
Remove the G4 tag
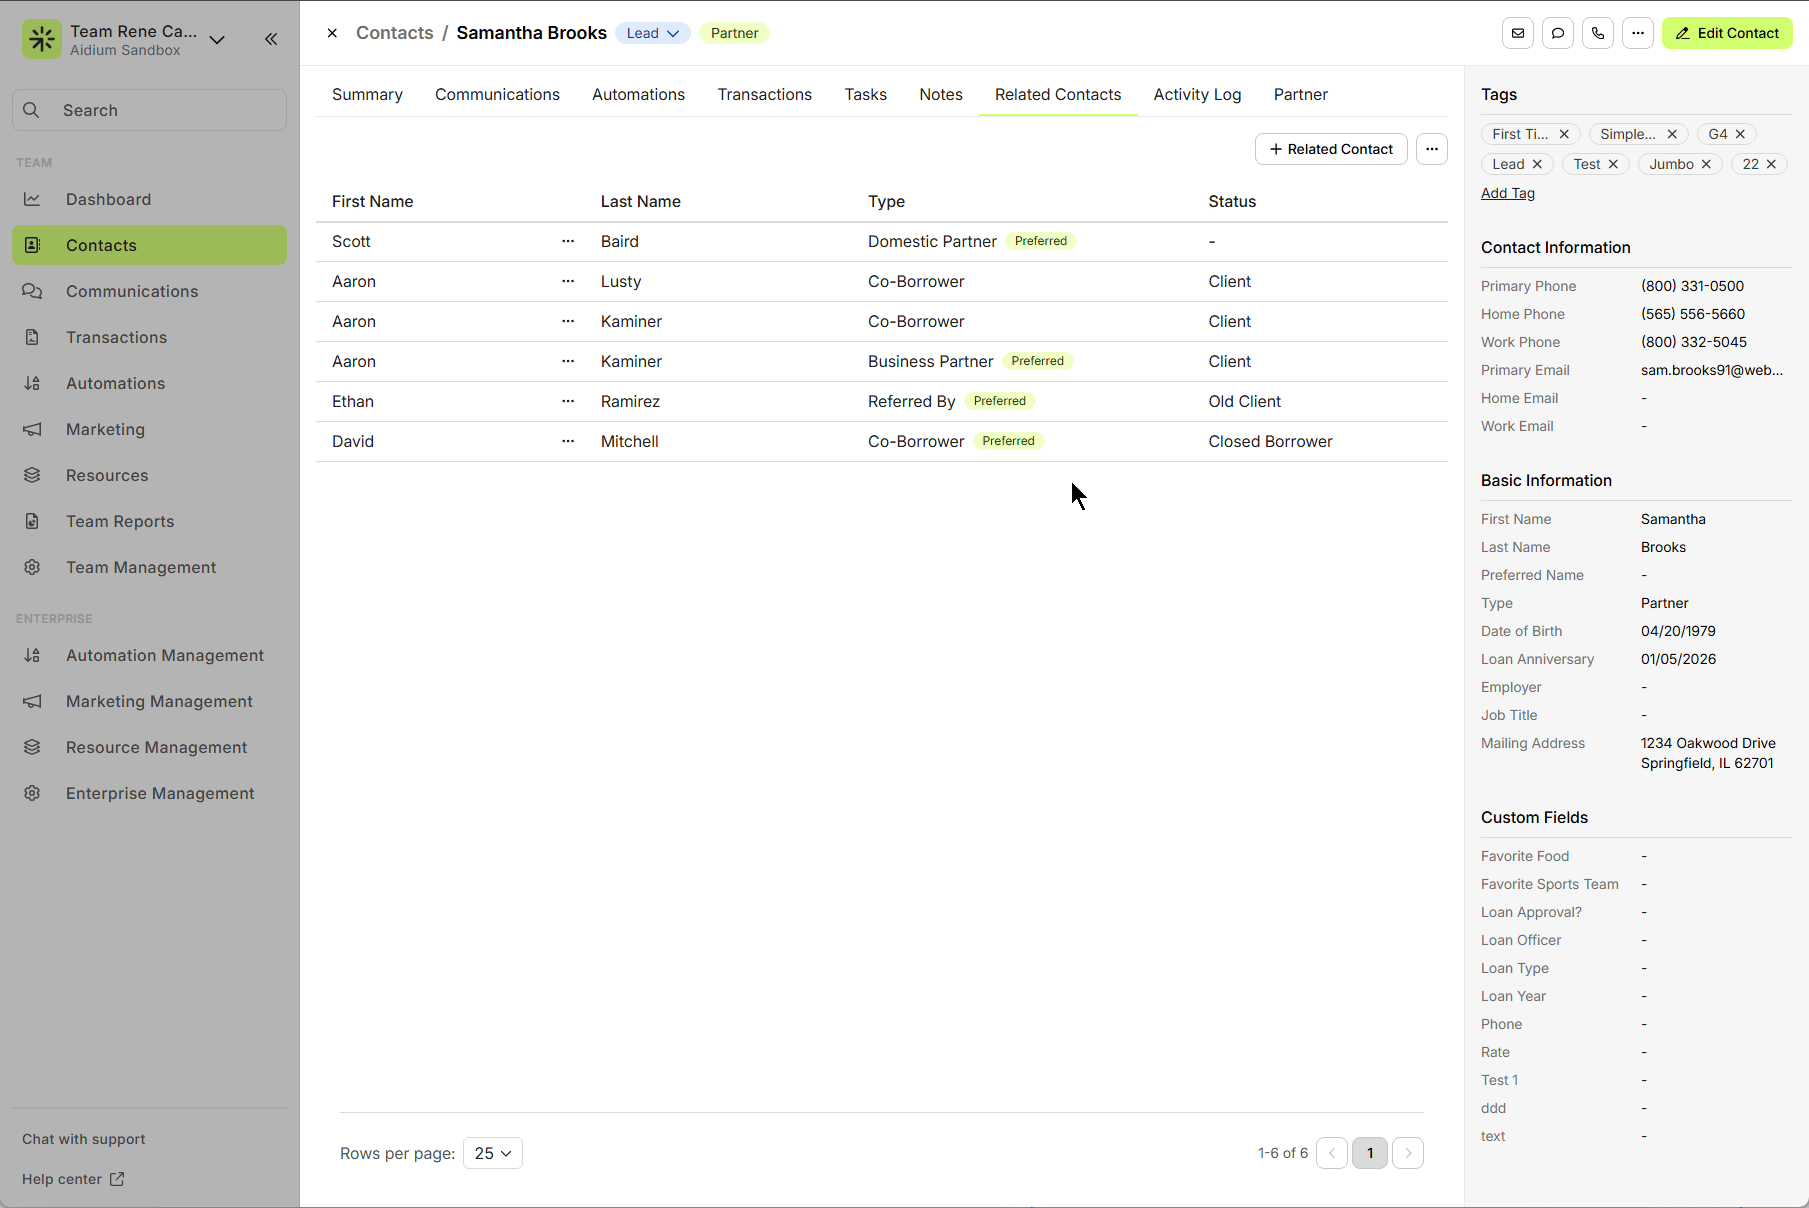point(1740,134)
